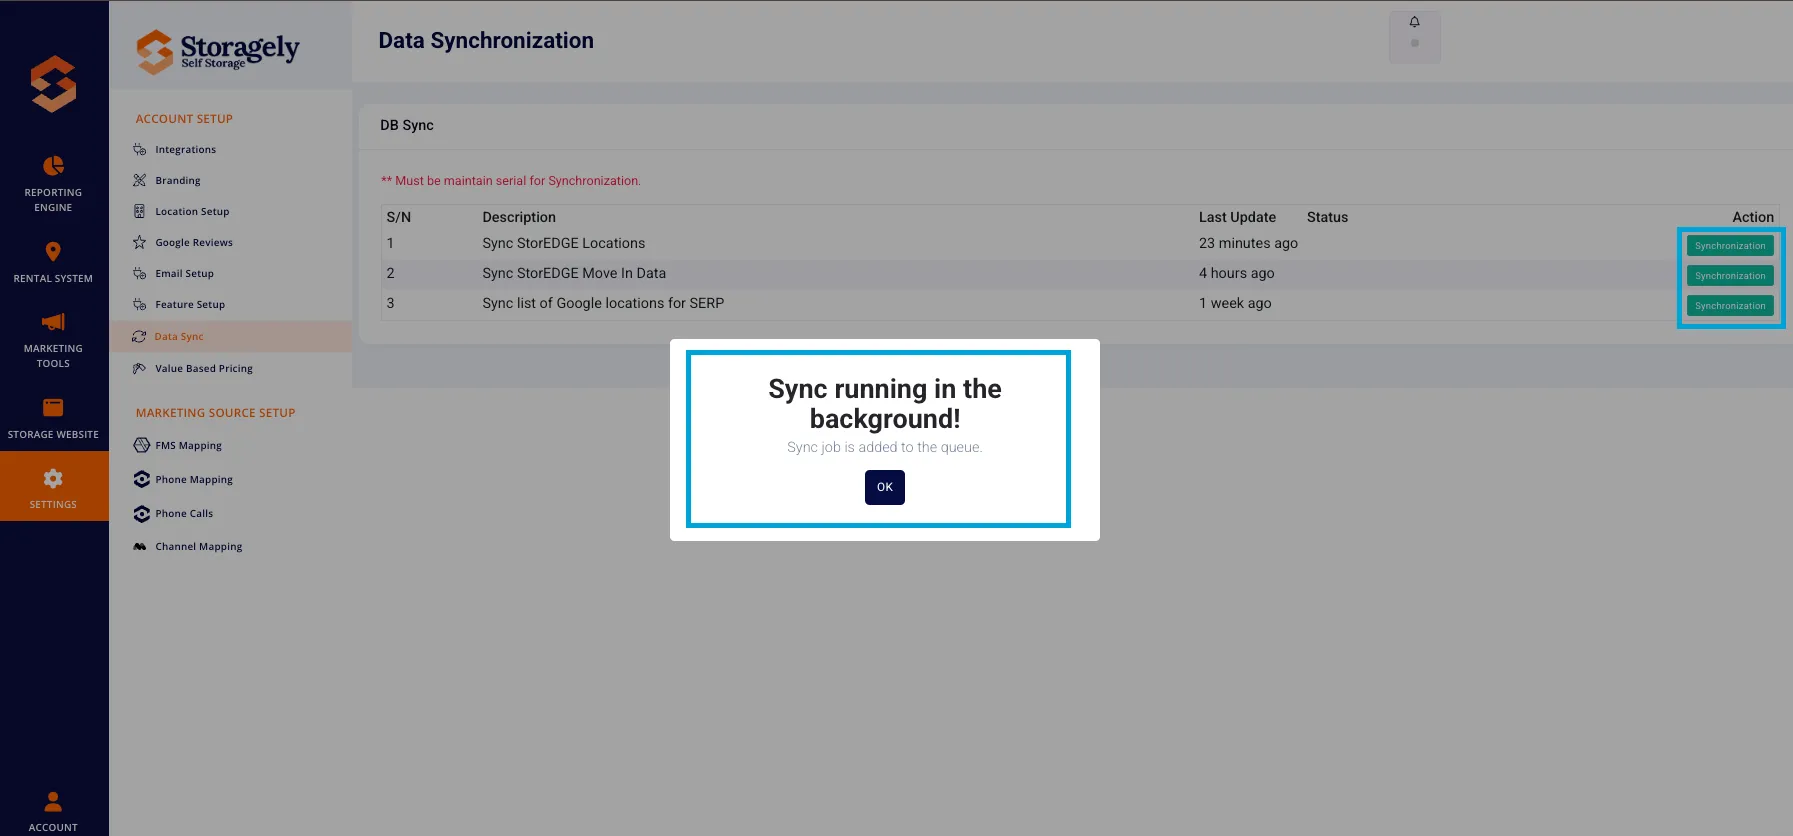Open Rental System location pin icon
The image size is (1793, 836).
coord(53,251)
